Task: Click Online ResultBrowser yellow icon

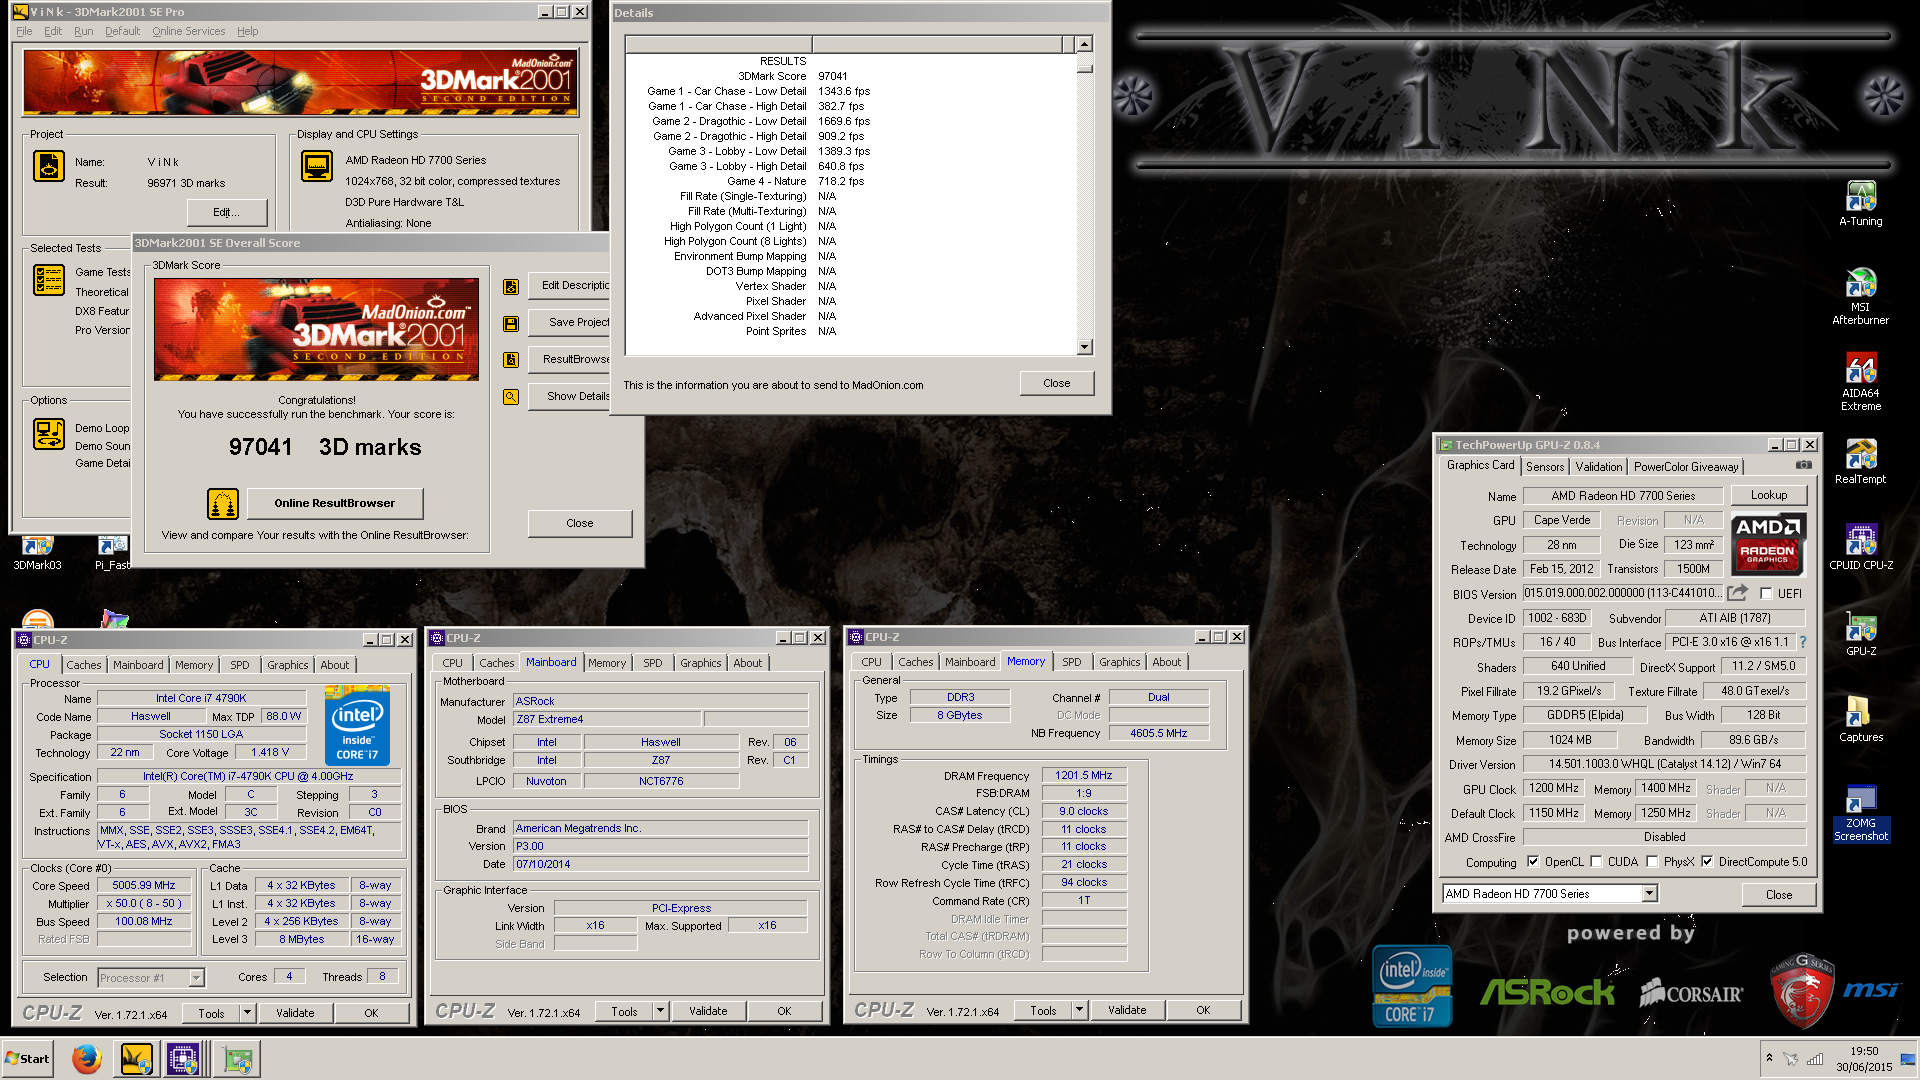Action: [x=223, y=503]
